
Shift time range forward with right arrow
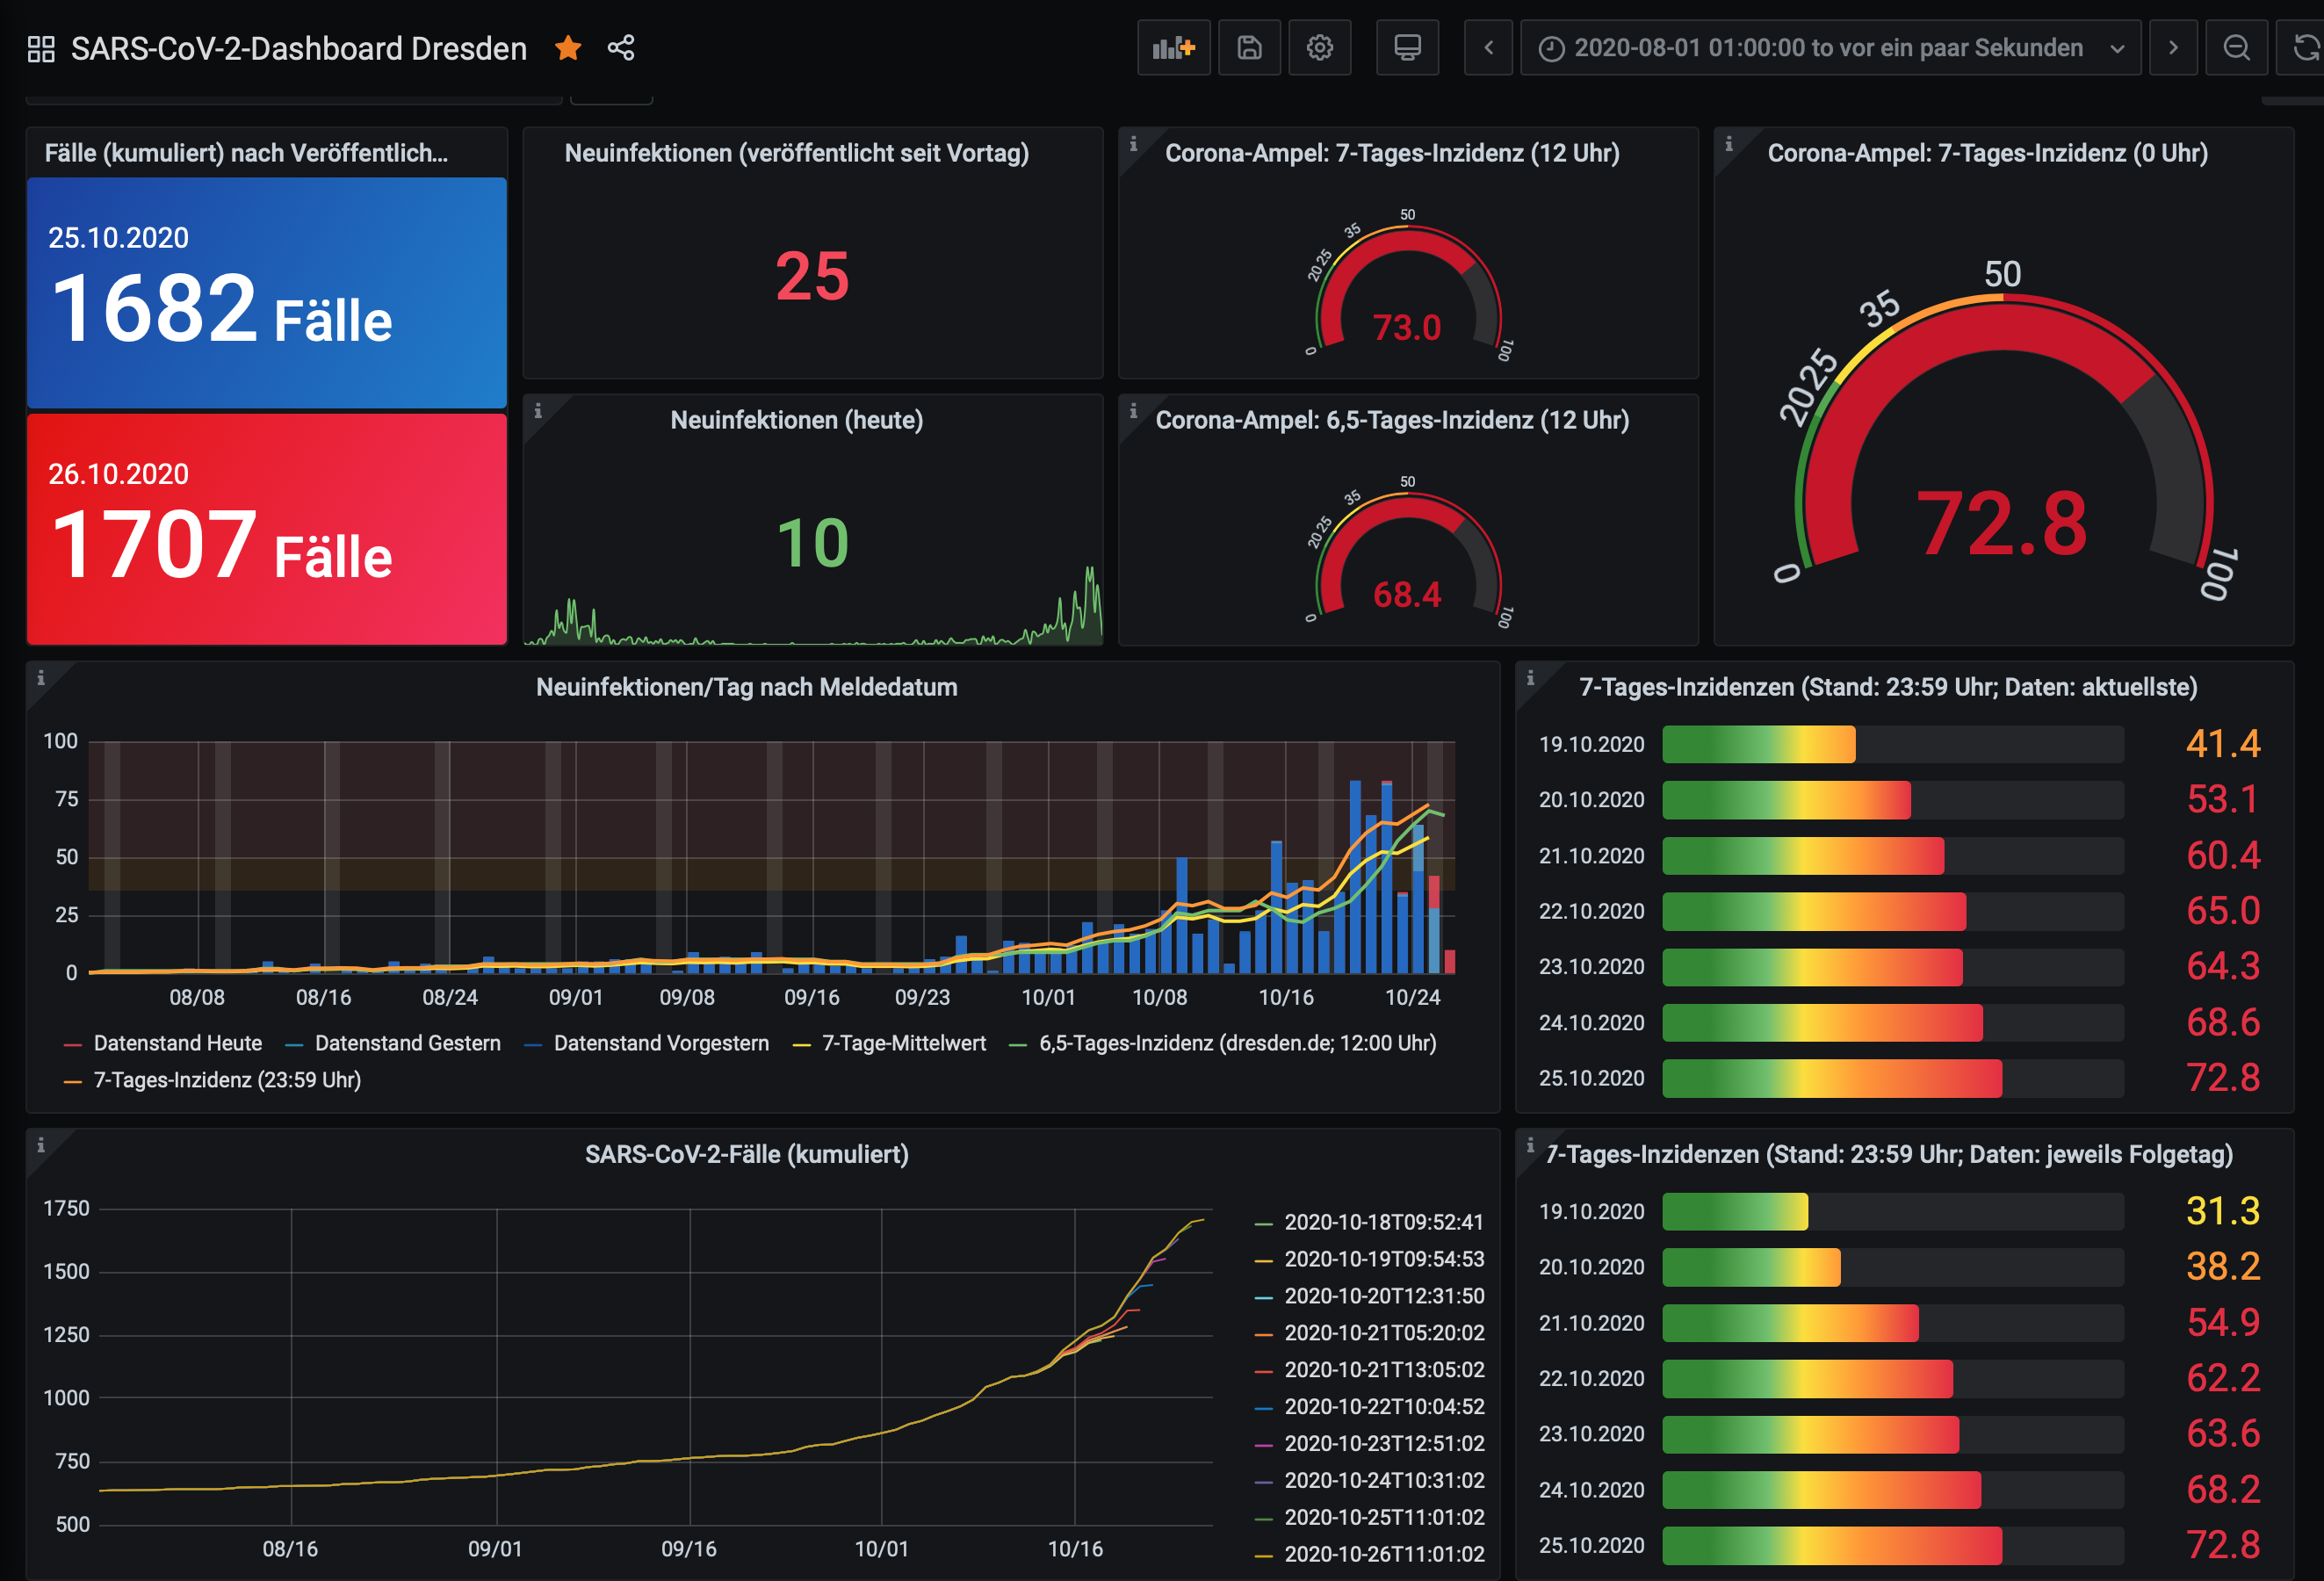(2172, 47)
